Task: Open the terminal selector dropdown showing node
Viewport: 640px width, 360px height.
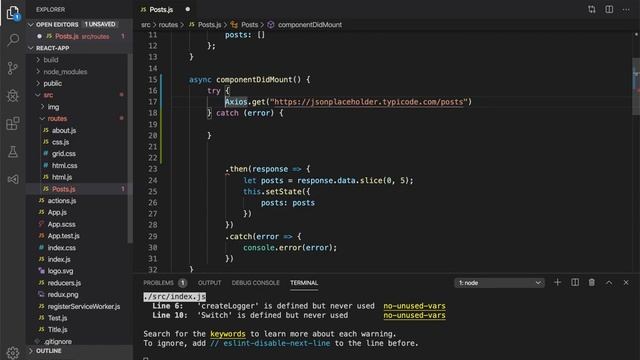Action: tap(499, 282)
